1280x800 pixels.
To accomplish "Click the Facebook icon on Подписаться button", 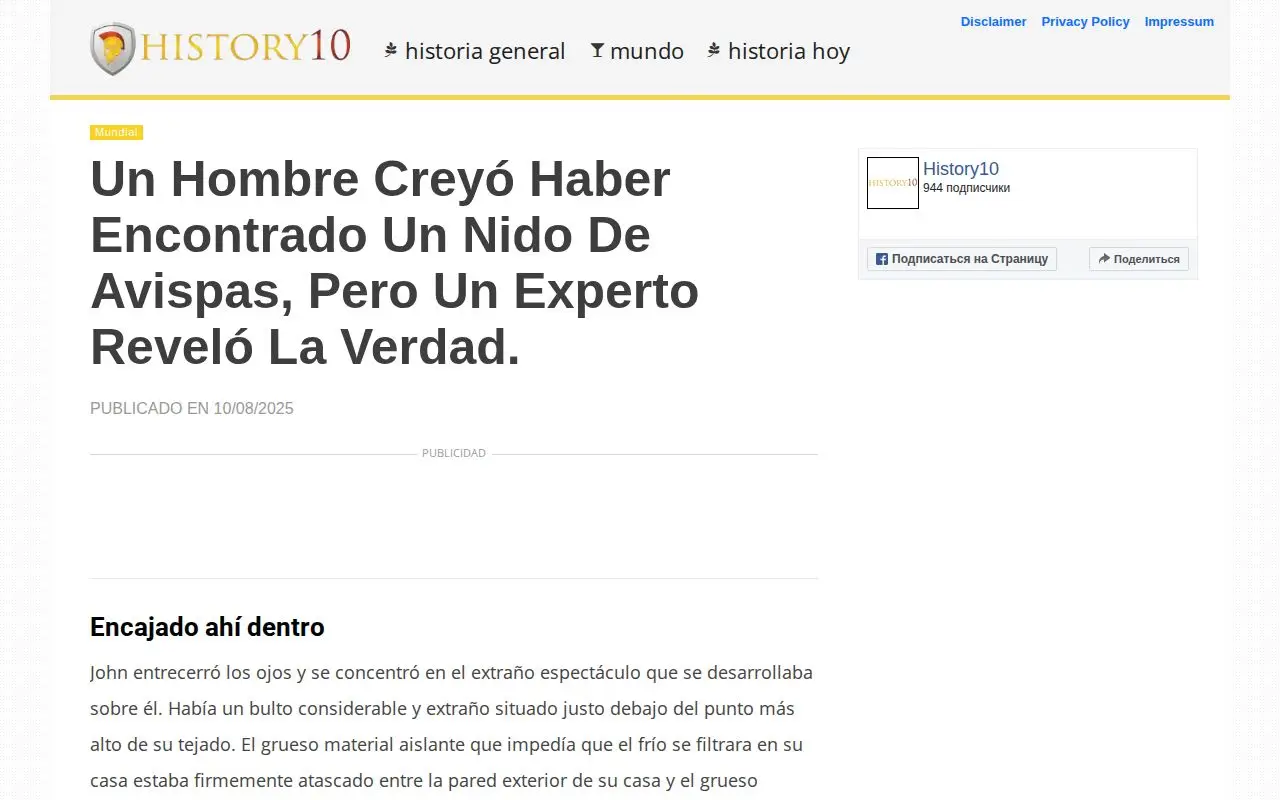I will tap(882, 259).
